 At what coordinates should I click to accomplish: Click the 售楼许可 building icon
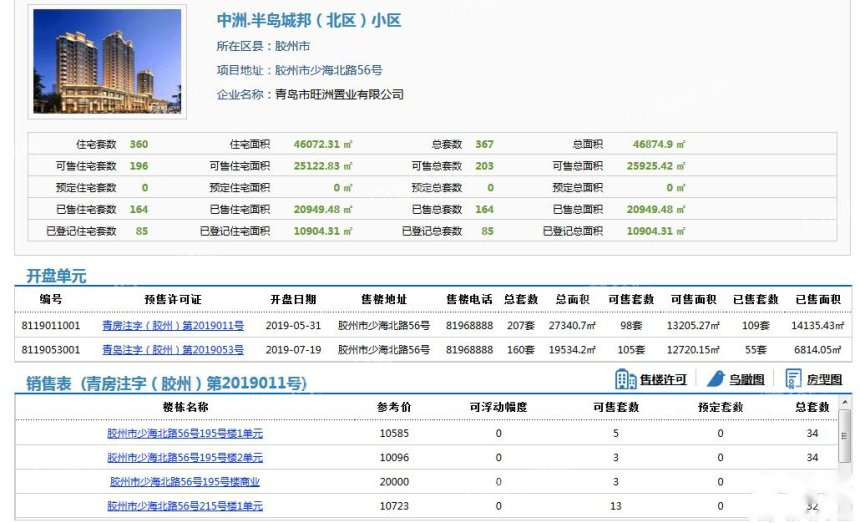(x=625, y=379)
